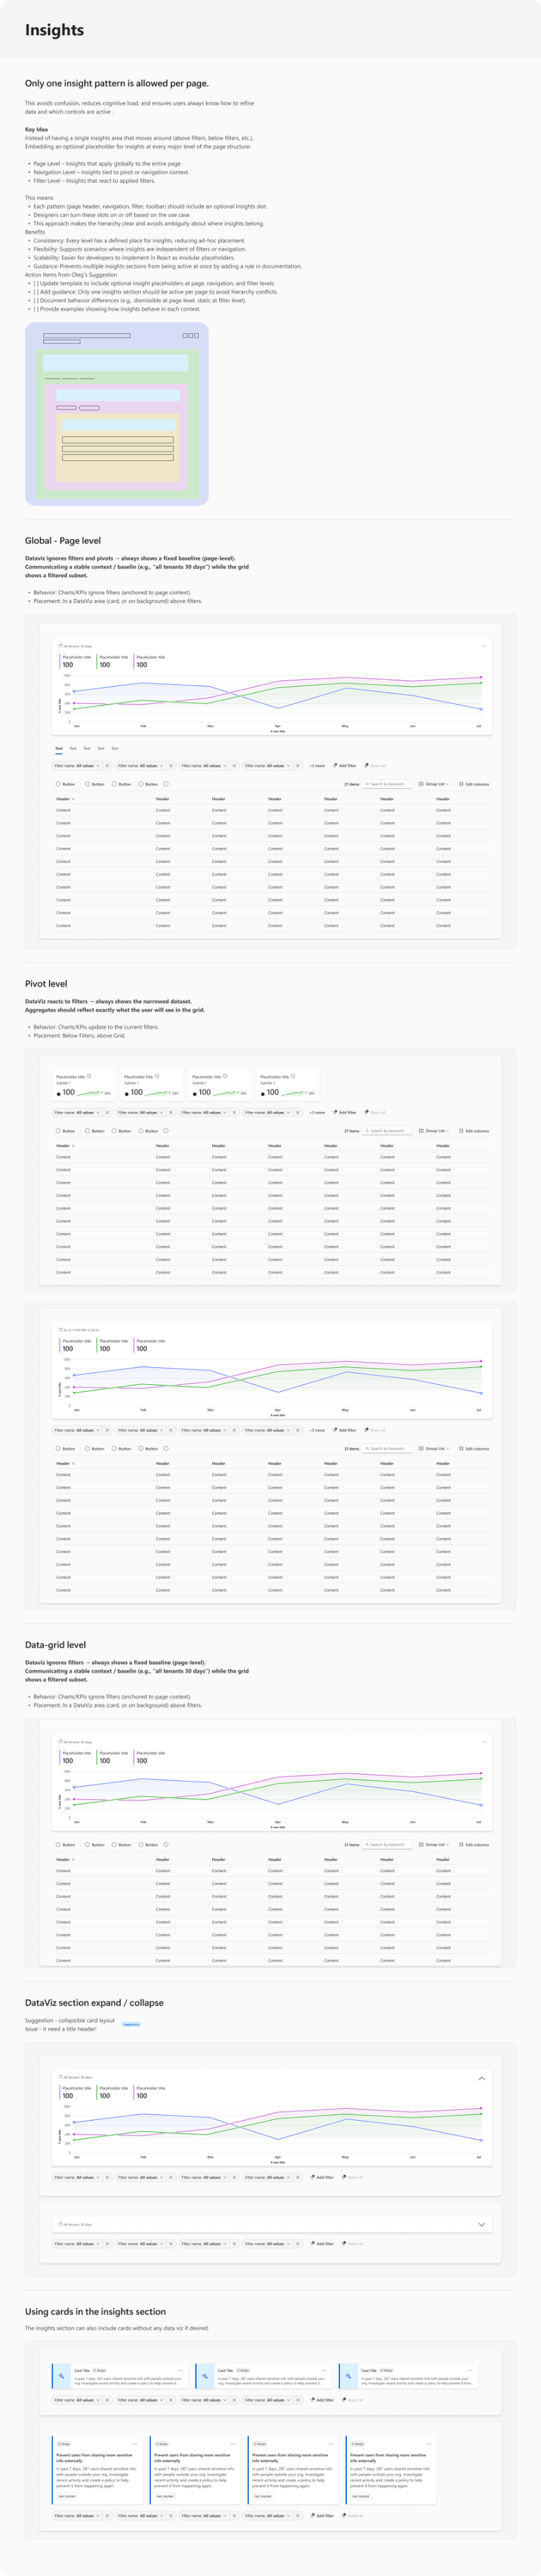Image resolution: width=541 pixels, height=2576 pixels.
Task: Click 'Using cards in the insights section' heading
Action: point(95,2312)
